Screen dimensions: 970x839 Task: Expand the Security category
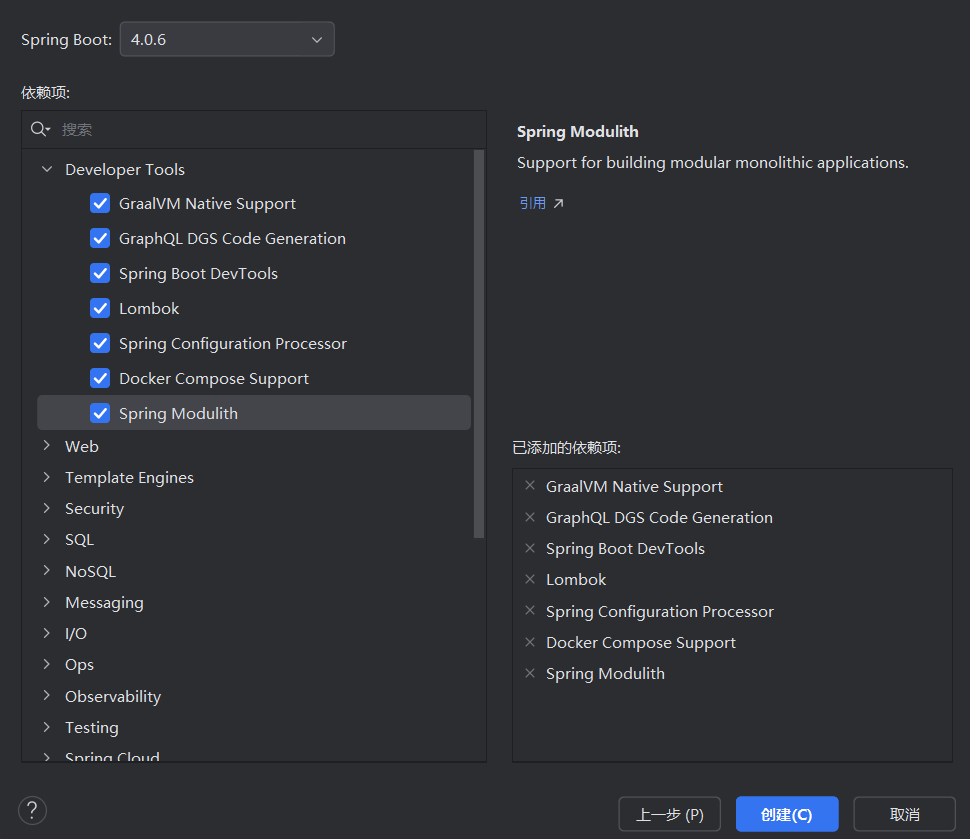click(47, 508)
